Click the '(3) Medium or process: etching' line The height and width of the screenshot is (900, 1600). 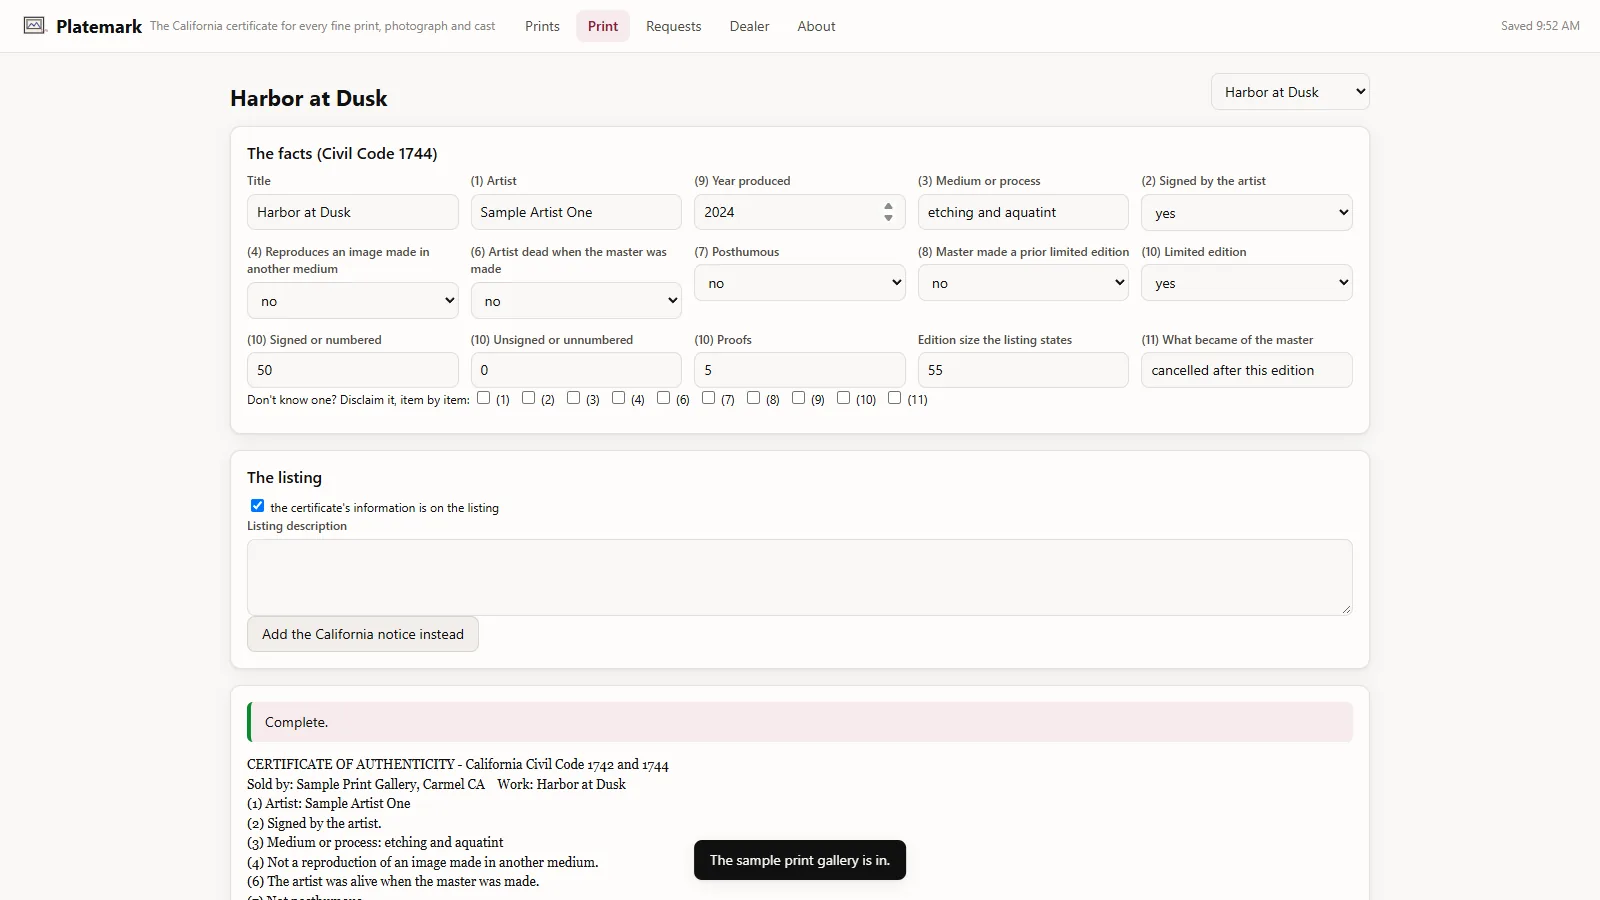tap(375, 843)
